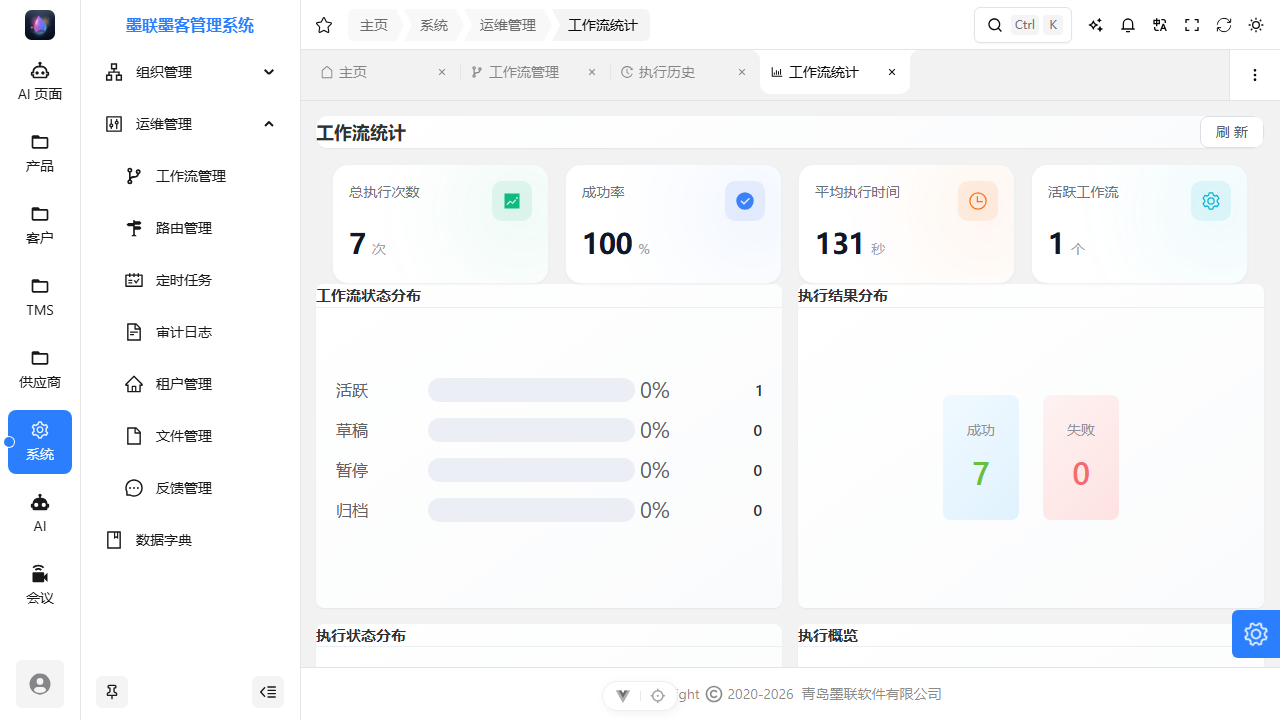1280x720 pixels.
Task: Open 反馈管理 in the side menu
Action: [190, 488]
